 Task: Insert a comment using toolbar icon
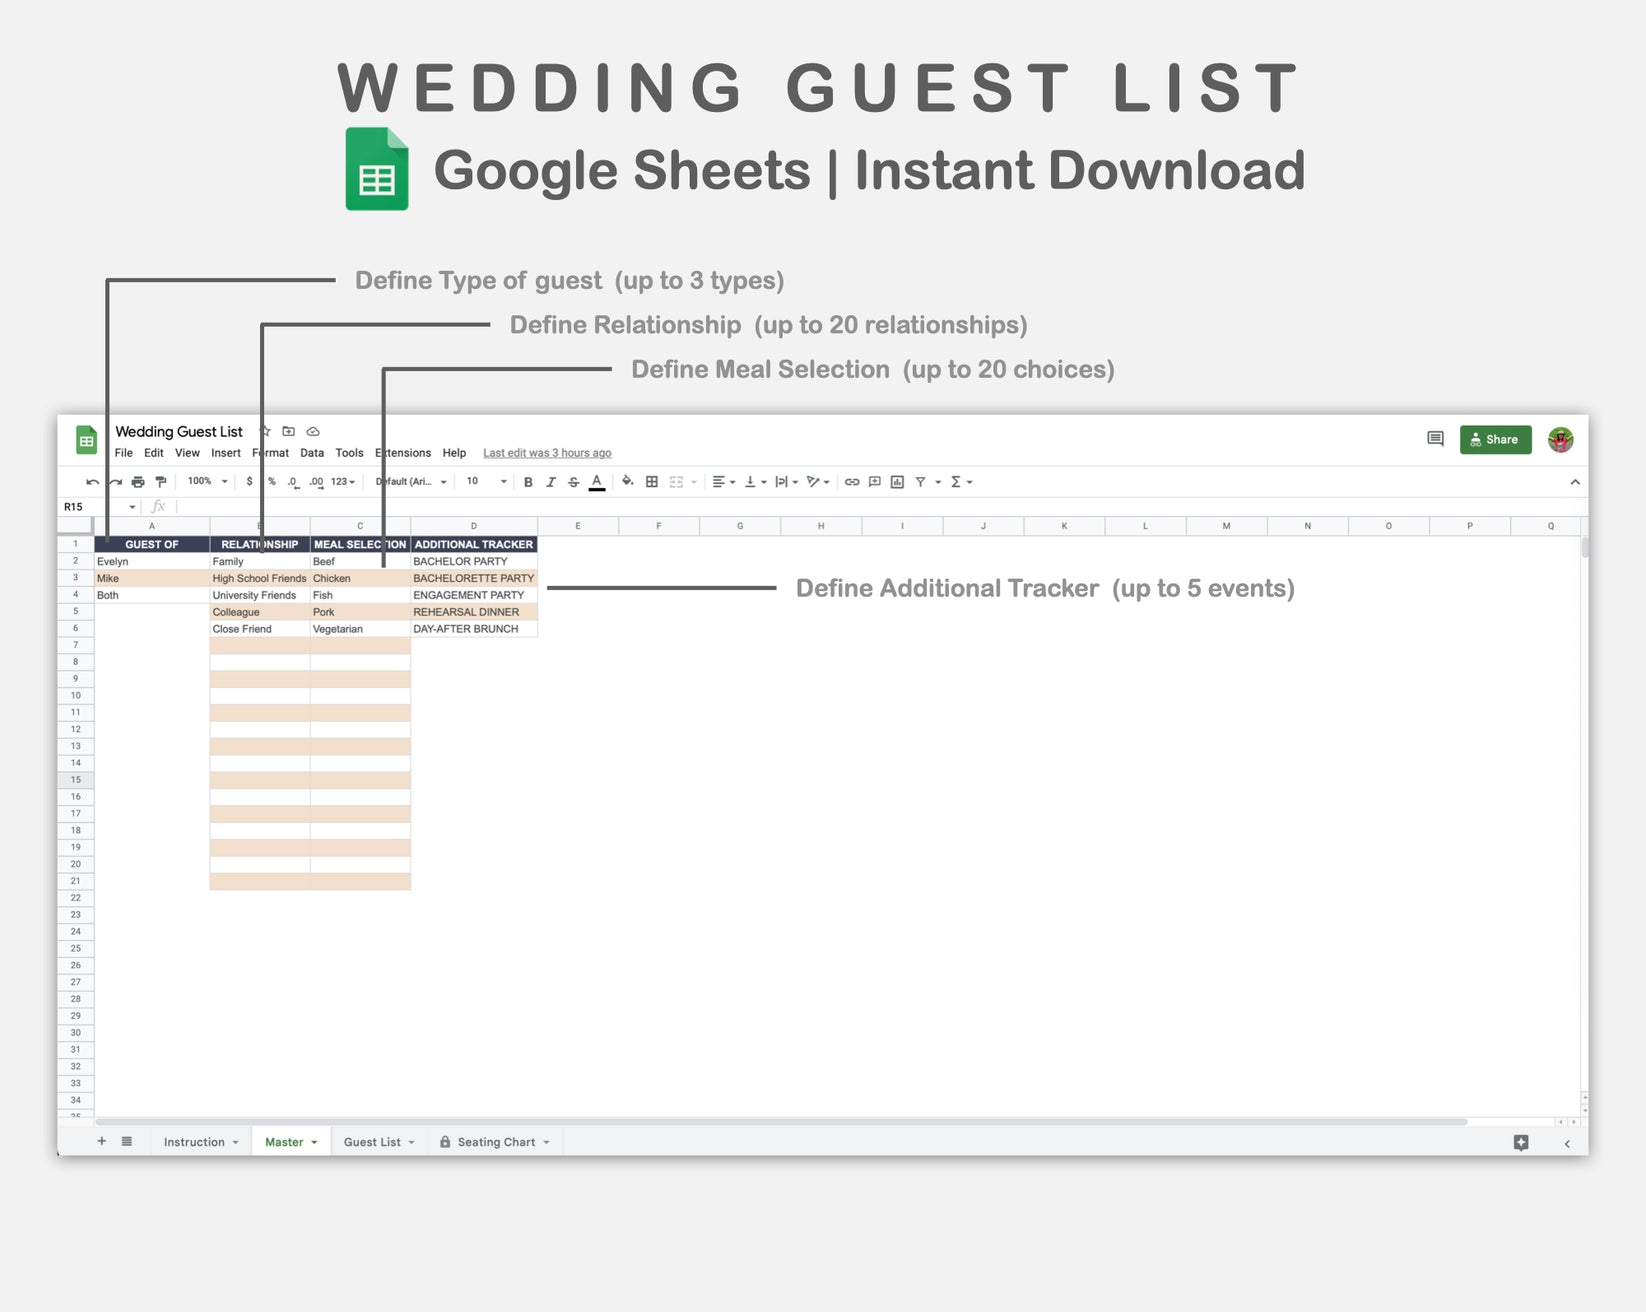[x=872, y=482]
